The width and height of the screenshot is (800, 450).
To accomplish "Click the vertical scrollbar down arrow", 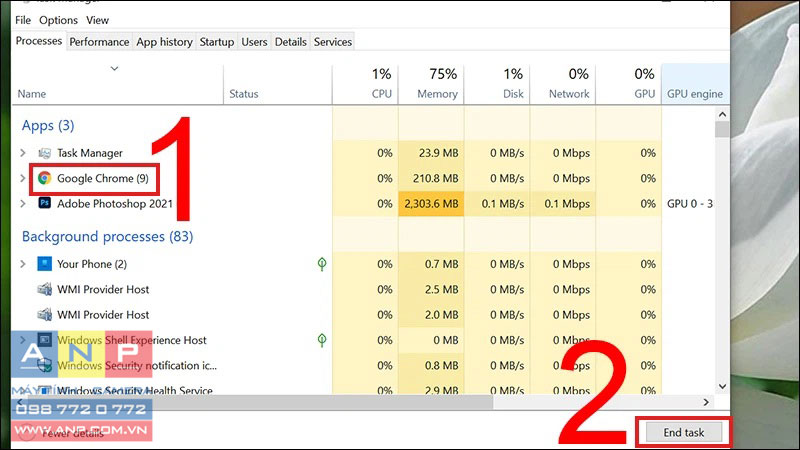I will 722,386.
